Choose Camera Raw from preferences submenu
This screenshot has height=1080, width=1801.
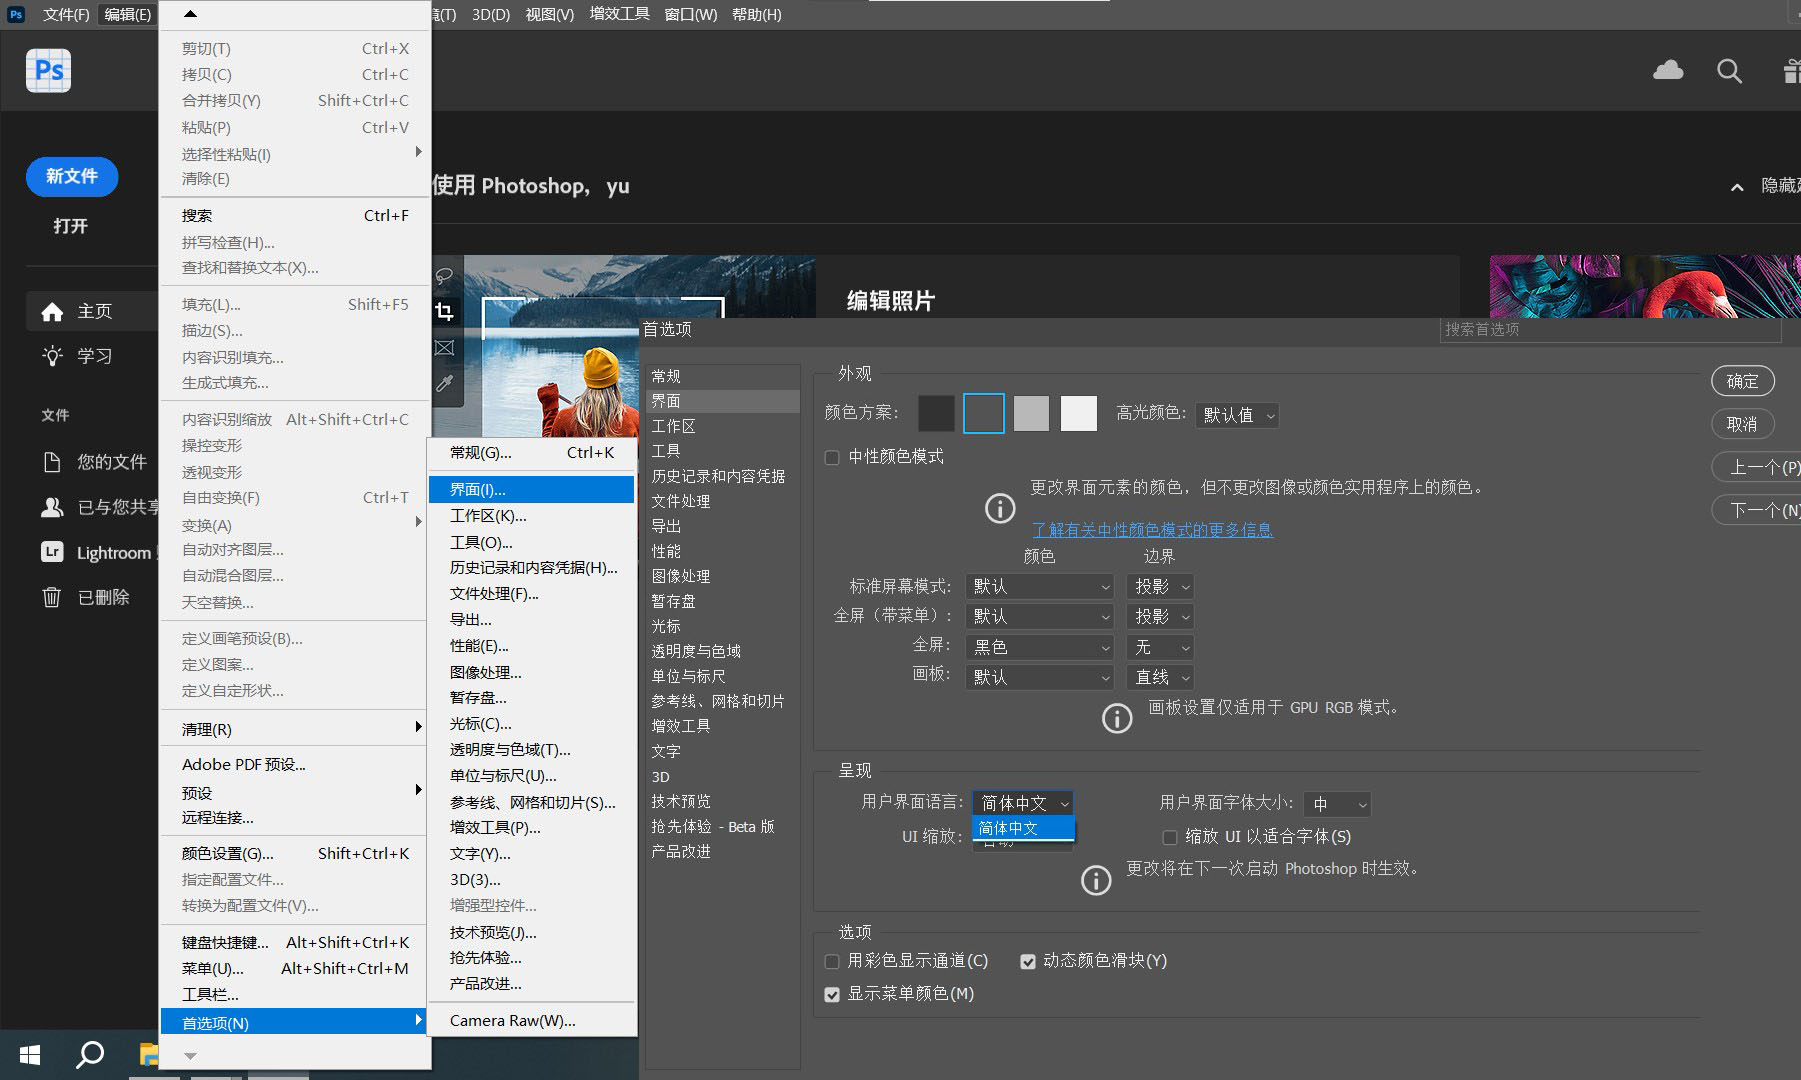pos(512,1020)
